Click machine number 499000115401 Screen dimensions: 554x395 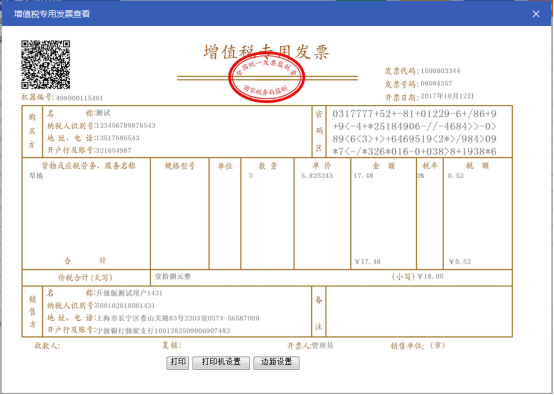click(x=79, y=98)
